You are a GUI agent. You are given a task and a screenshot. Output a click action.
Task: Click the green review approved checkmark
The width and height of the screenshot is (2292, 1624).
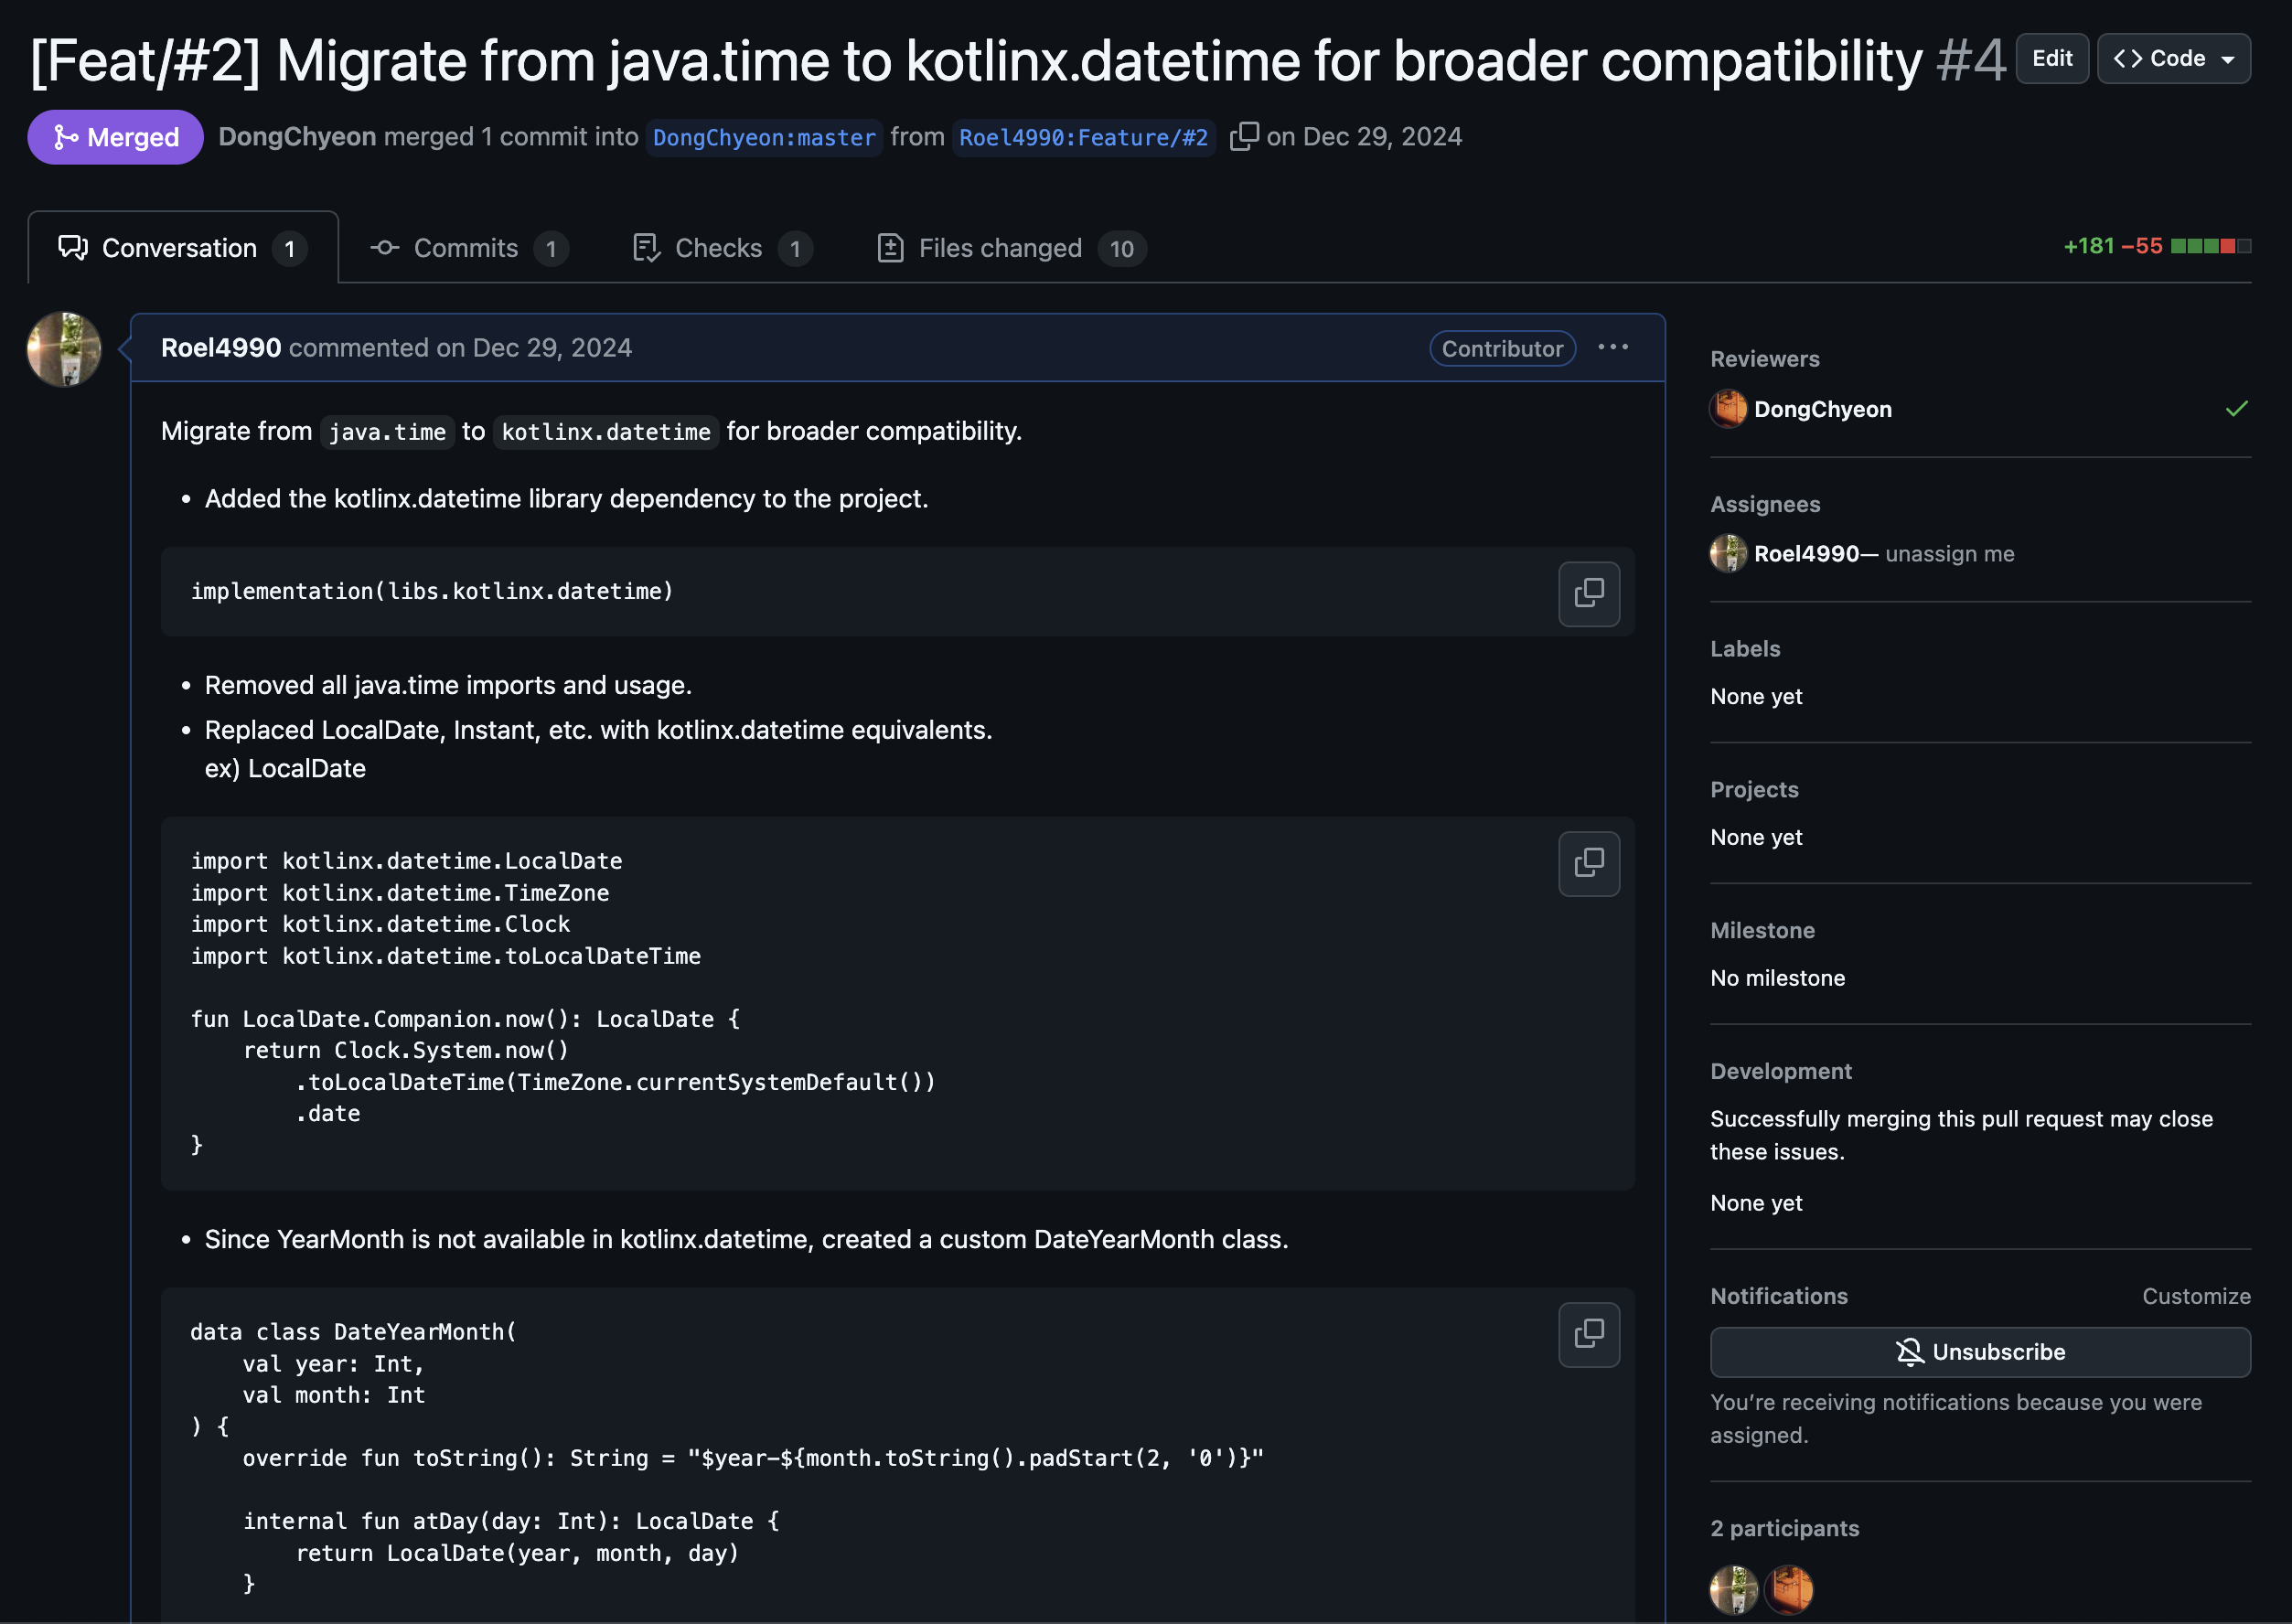2236,408
